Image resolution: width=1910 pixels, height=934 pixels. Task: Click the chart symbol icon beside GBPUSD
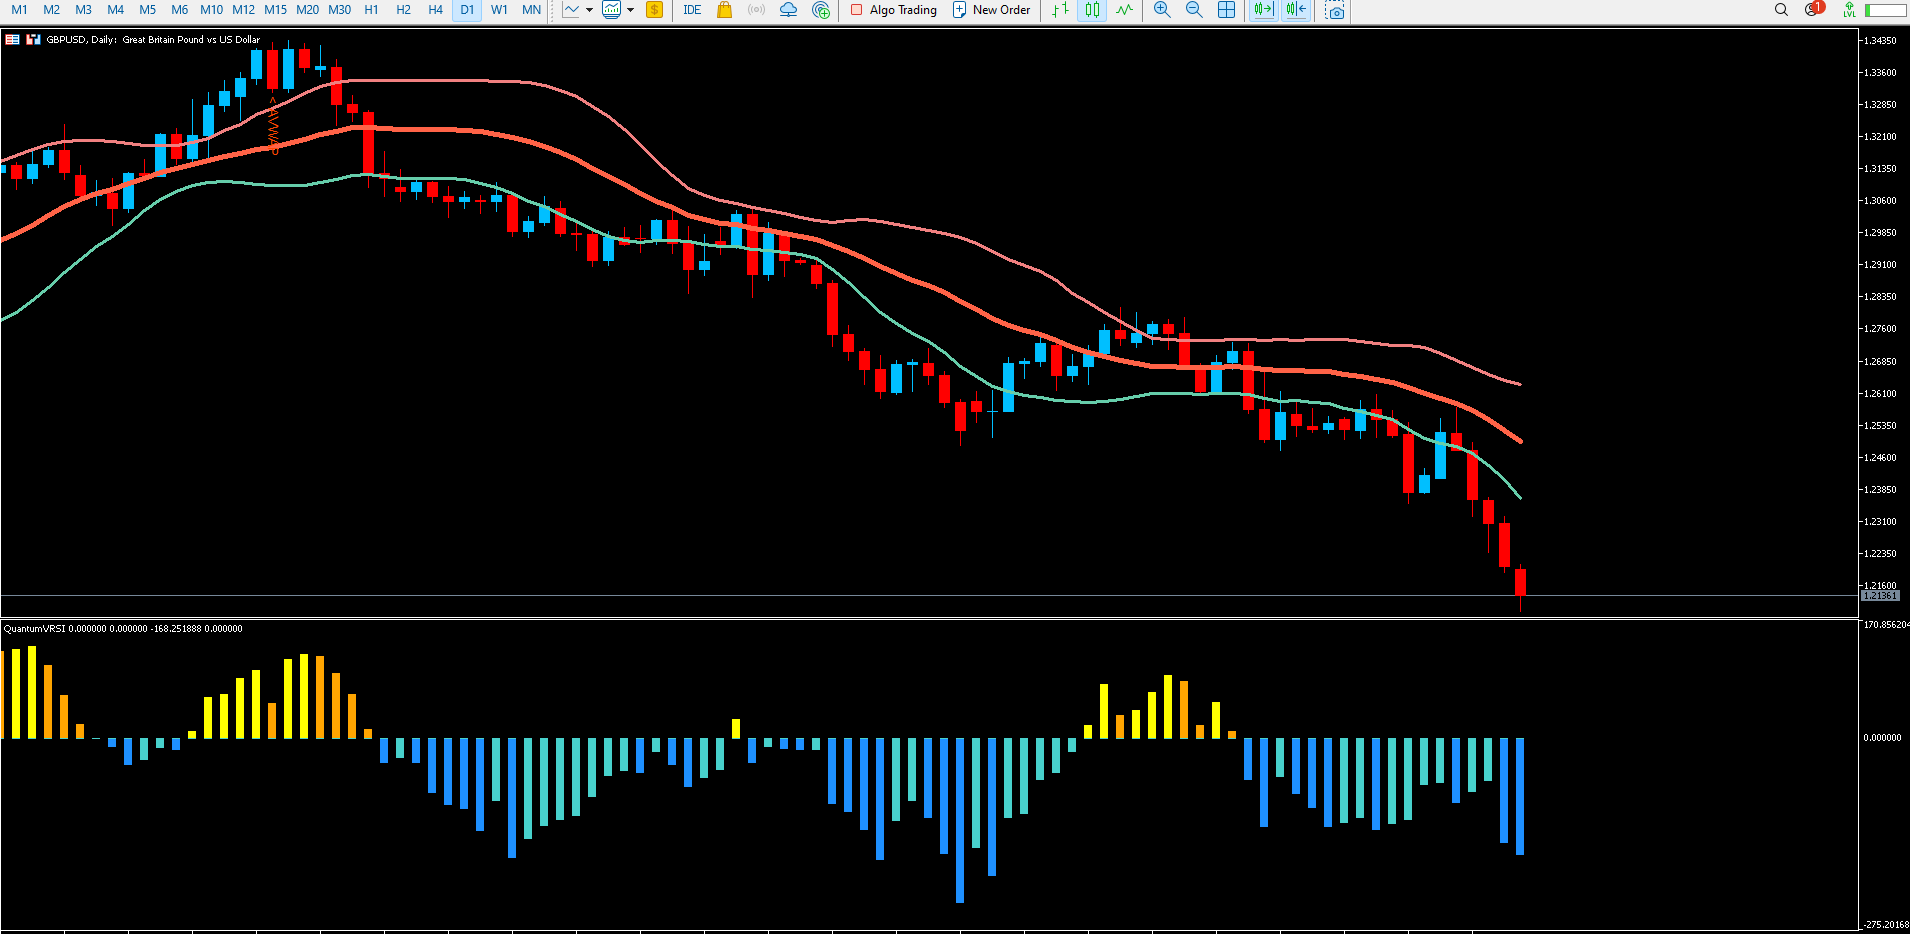[33, 40]
